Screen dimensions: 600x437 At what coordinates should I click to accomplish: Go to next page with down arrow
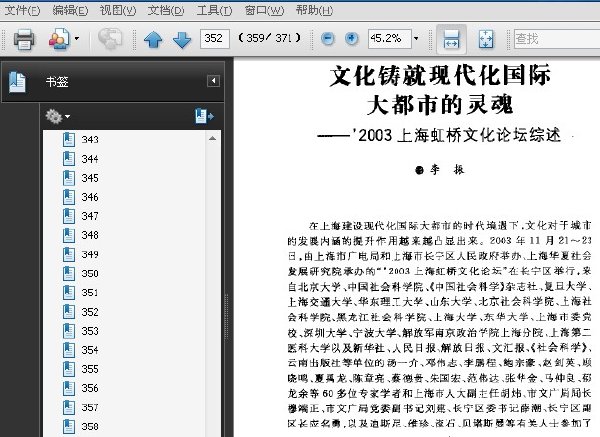pyautogui.click(x=182, y=39)
